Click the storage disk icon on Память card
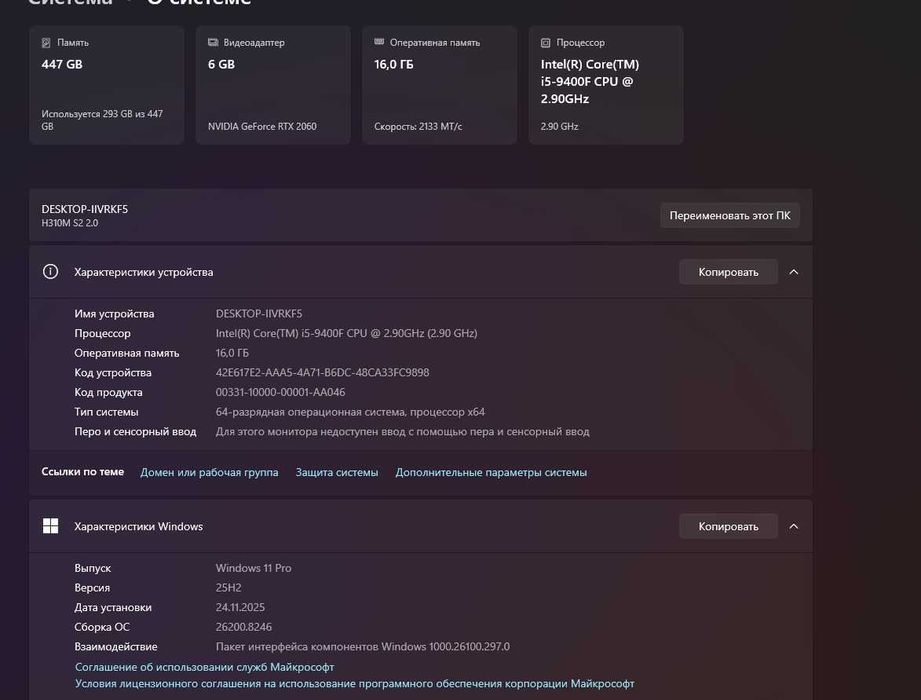 pos(46,43)
